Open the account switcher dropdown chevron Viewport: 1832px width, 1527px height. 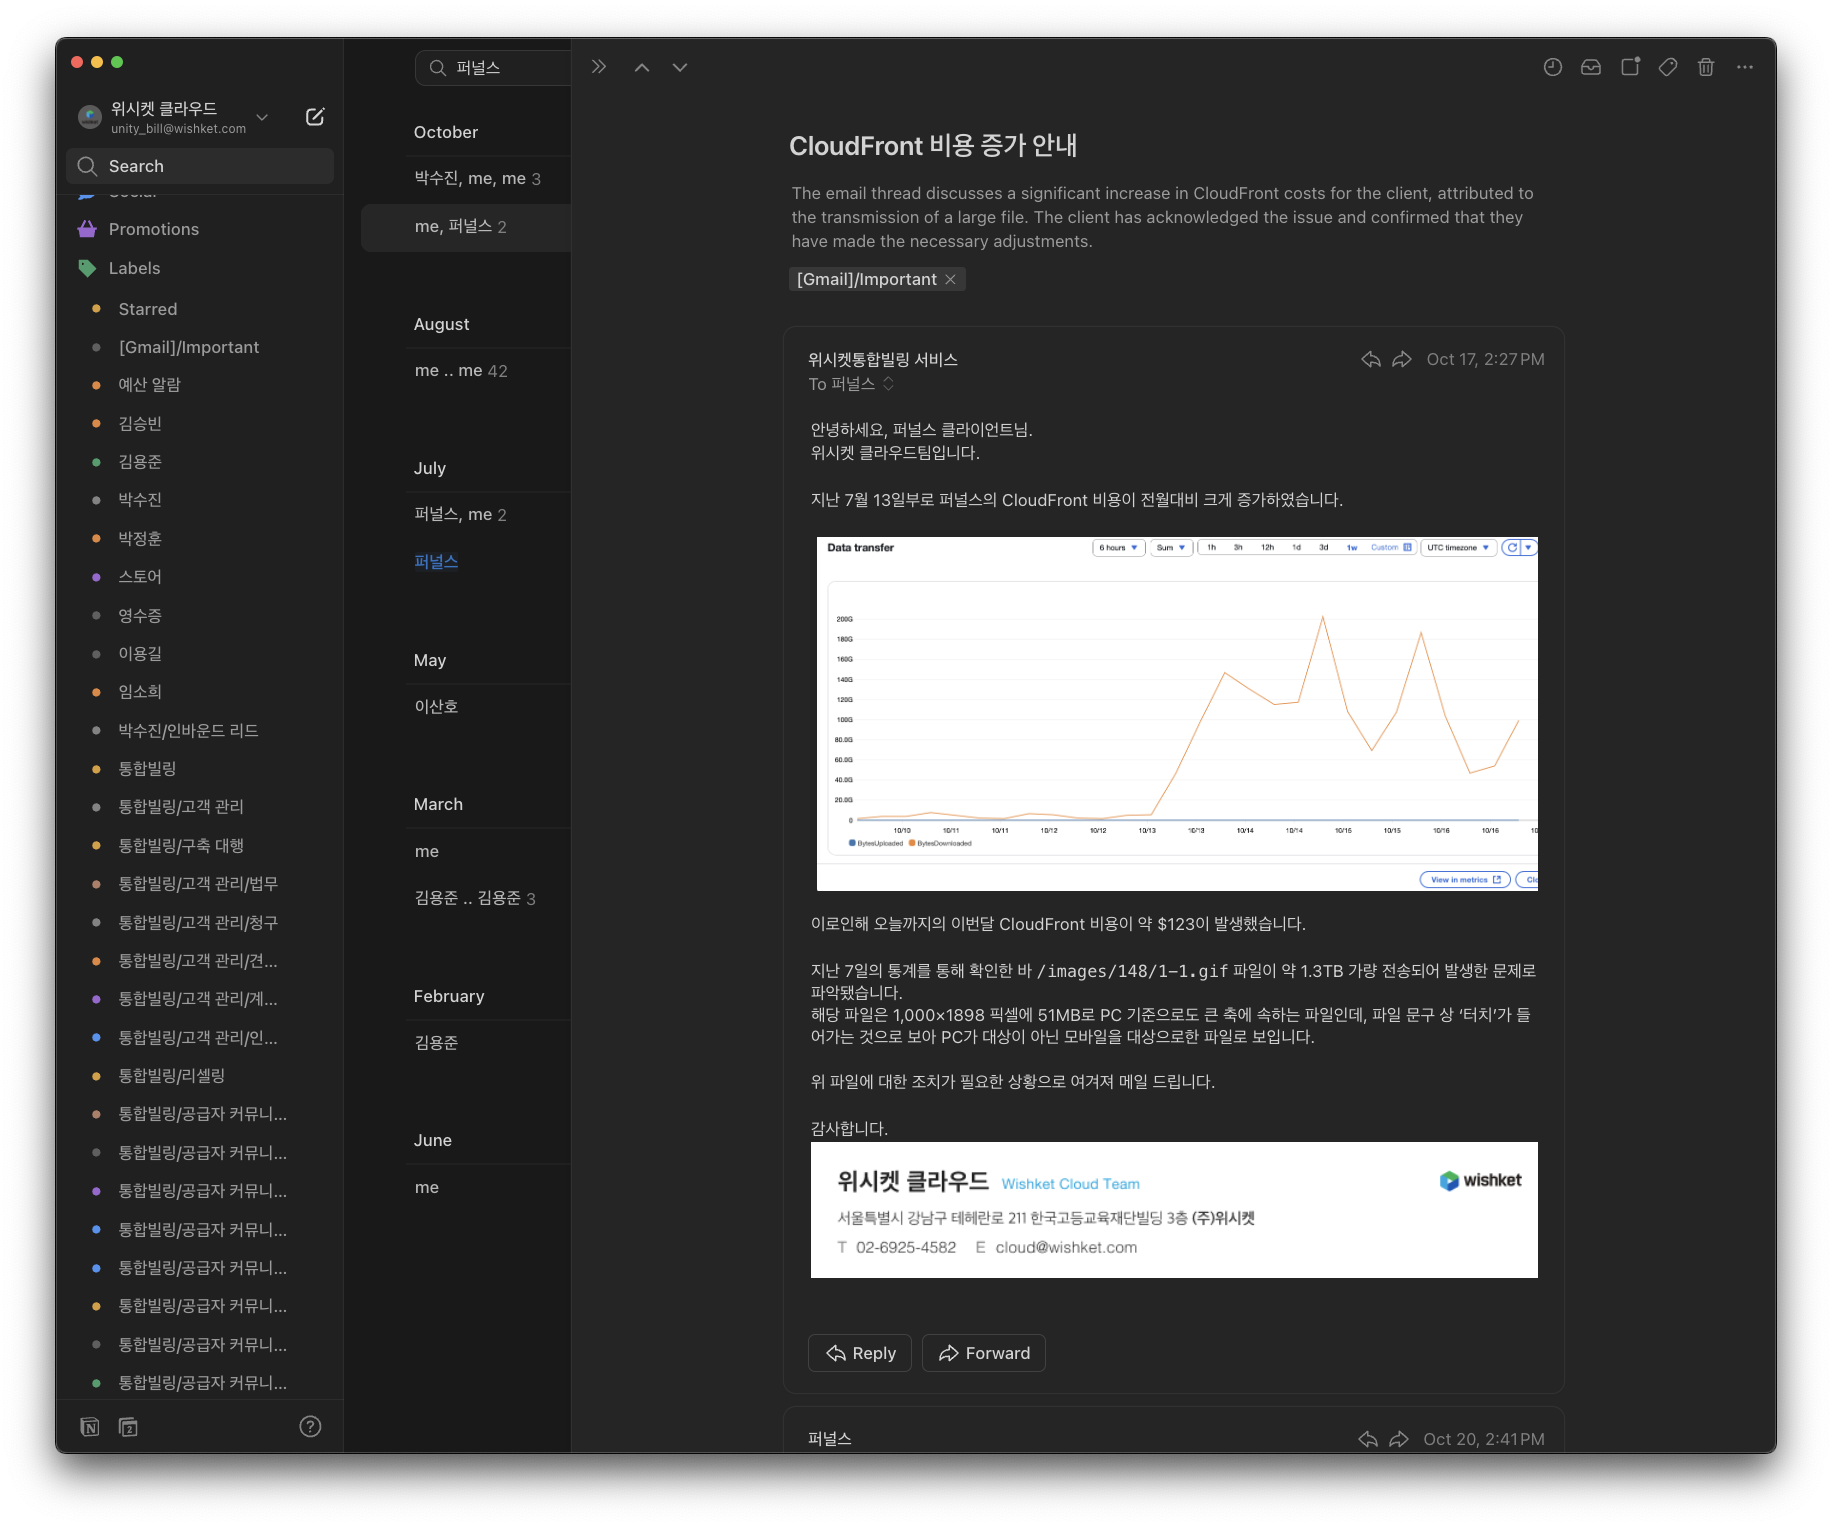tap(262, 117)
